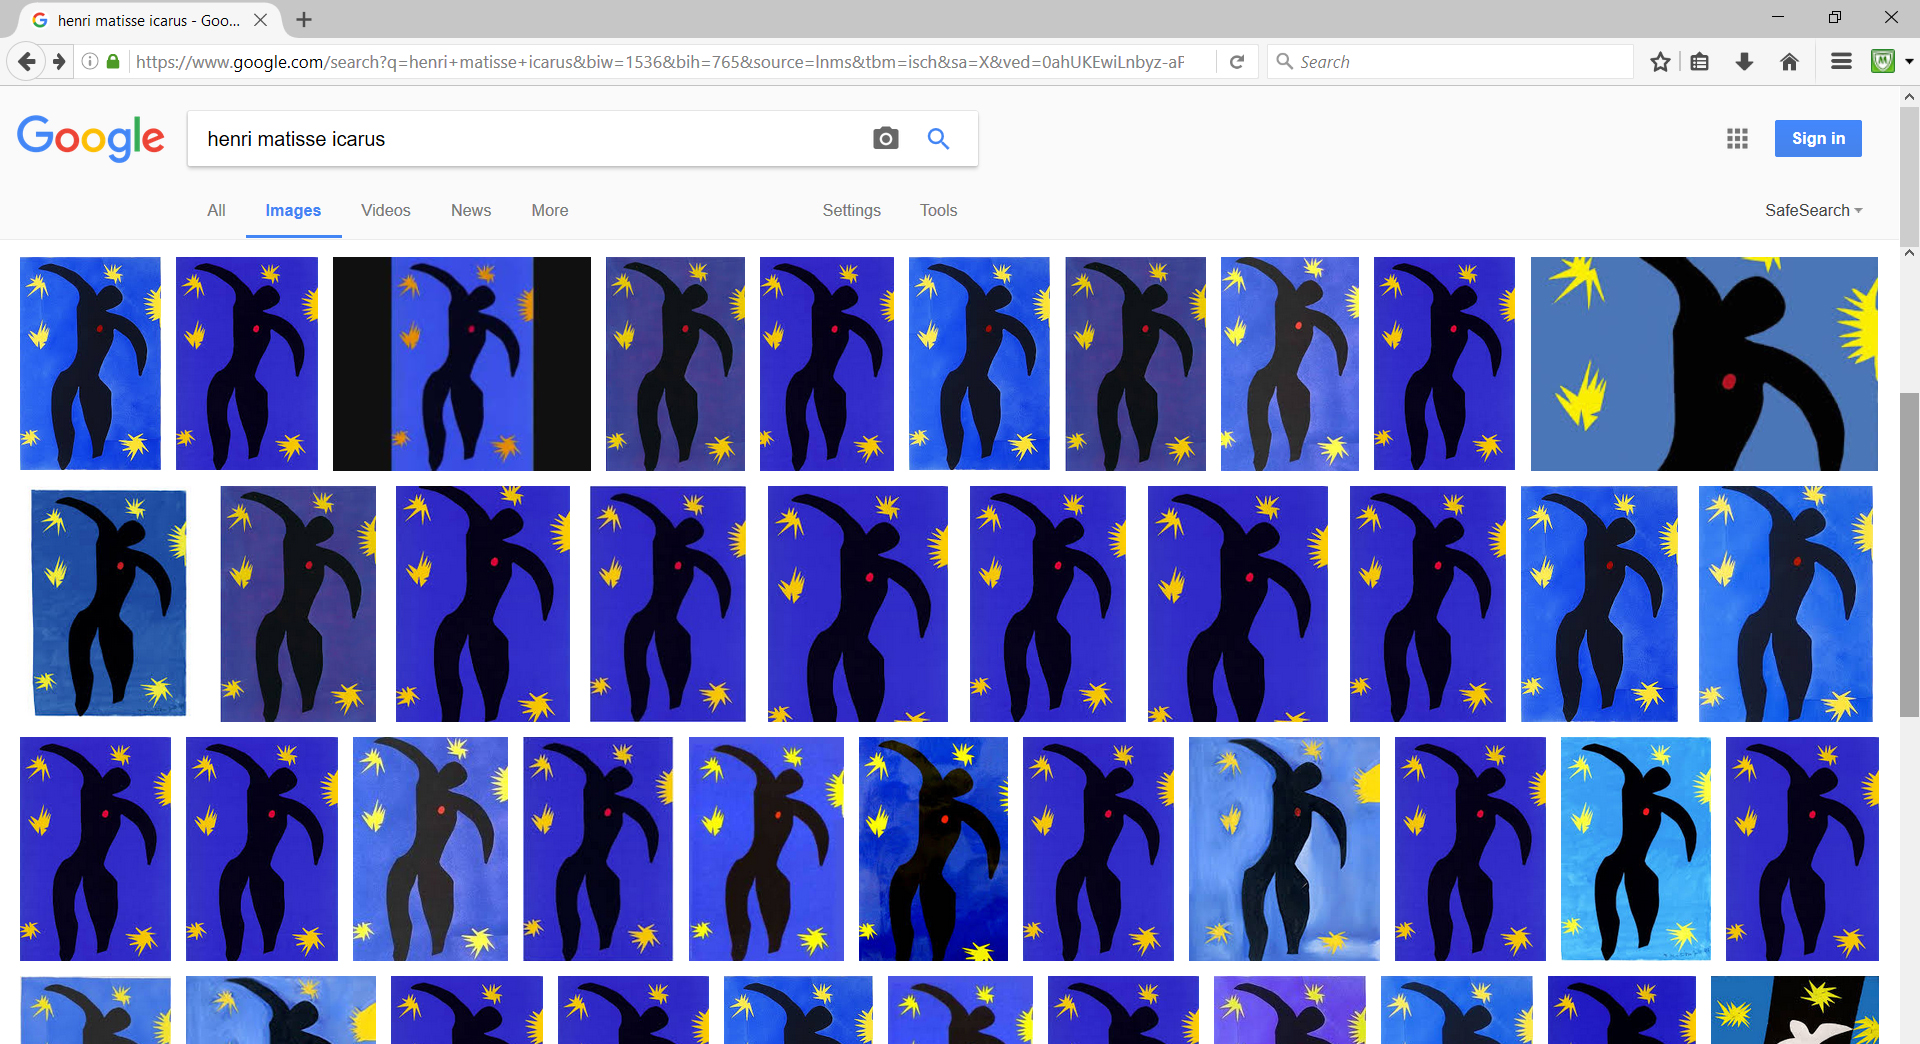Minimize the browser window

click(x=1777, y=17)
